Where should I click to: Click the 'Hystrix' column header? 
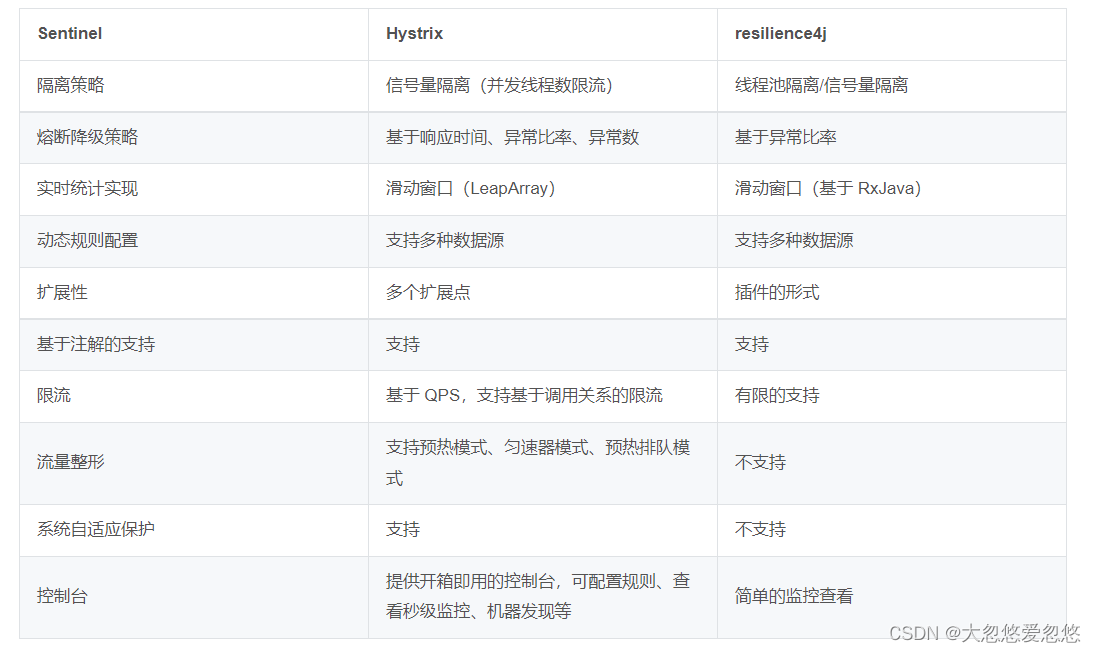pyautogui.click(x=414, y=34)
